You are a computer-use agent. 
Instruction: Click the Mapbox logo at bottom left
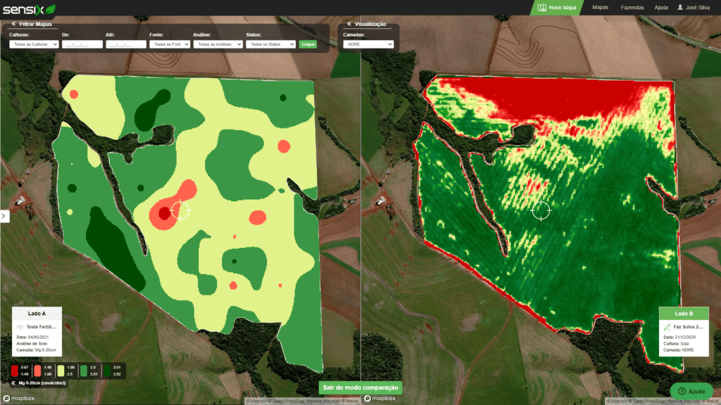click(x=18, y=398)
